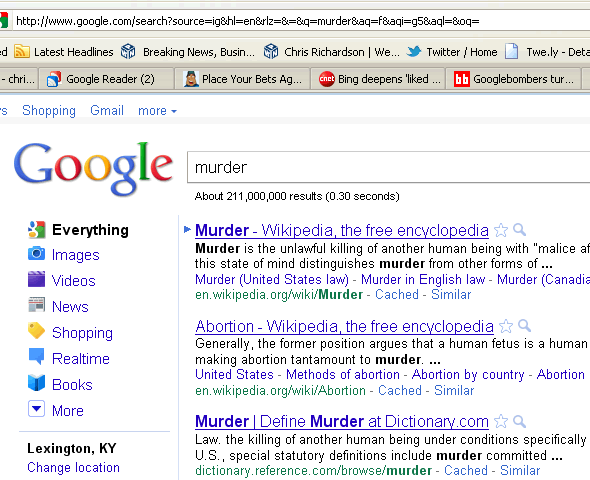Click the Books icon in sidebar
The image size is (590, 480).
pyautogui.click(x=36, y=383)
